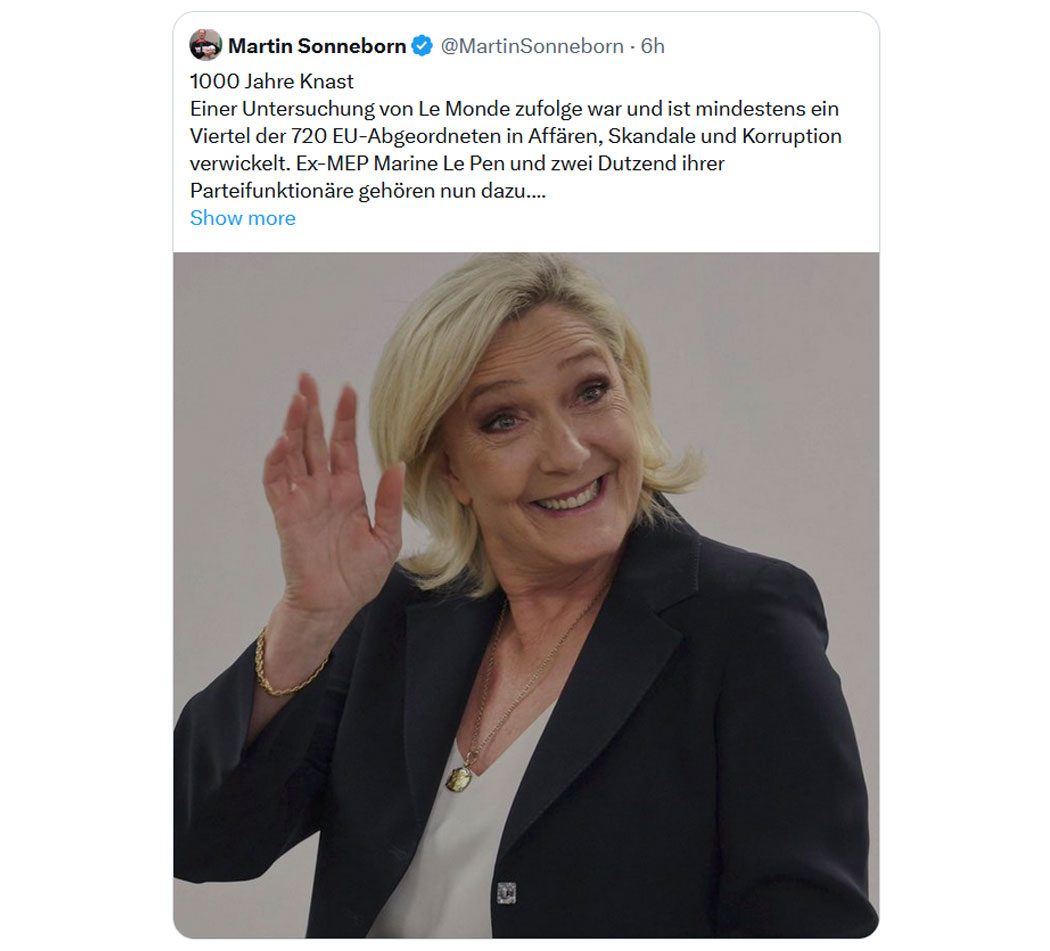Click the display name Martin Sonneborn
Viewport: 1050px width, 951px height.
tap(317, 46)
